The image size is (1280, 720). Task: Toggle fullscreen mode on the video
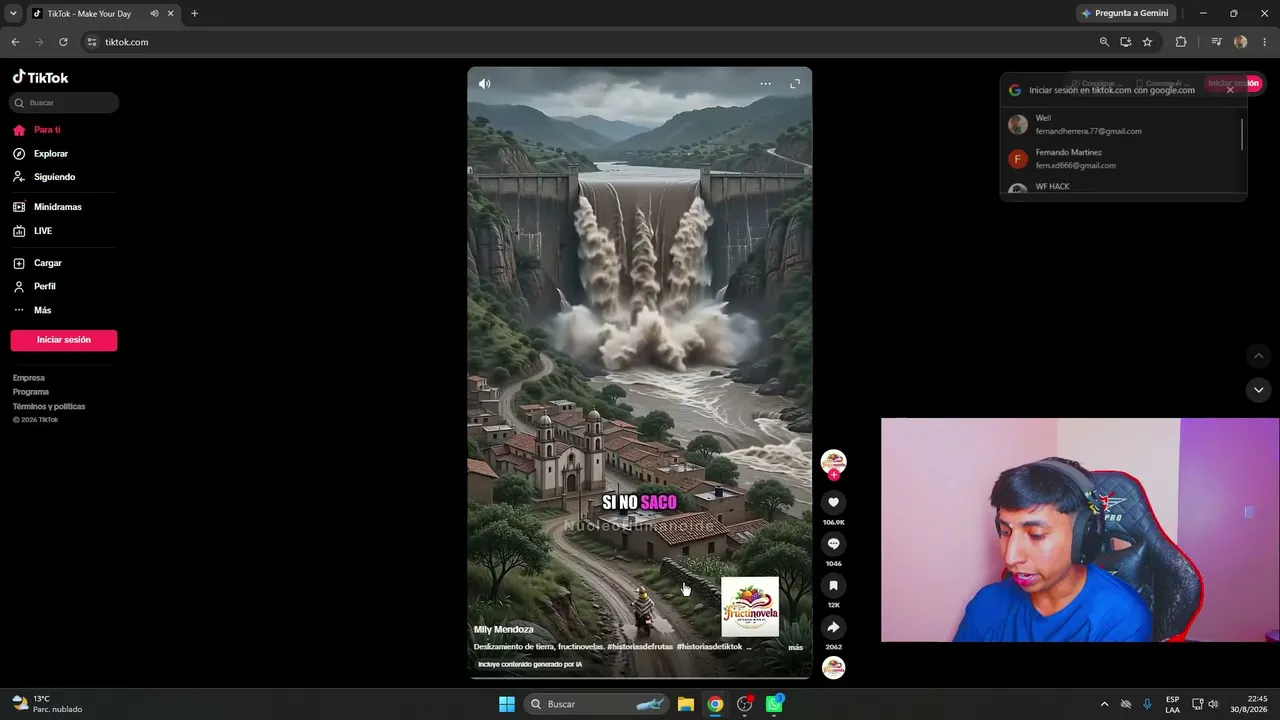click(x=795, y=84)
